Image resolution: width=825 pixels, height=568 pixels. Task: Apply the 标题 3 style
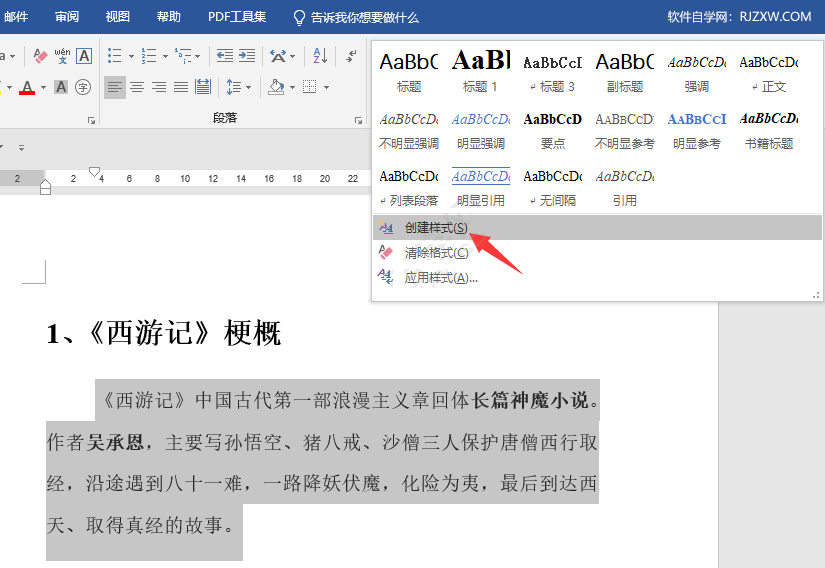[x=552, y=73]
